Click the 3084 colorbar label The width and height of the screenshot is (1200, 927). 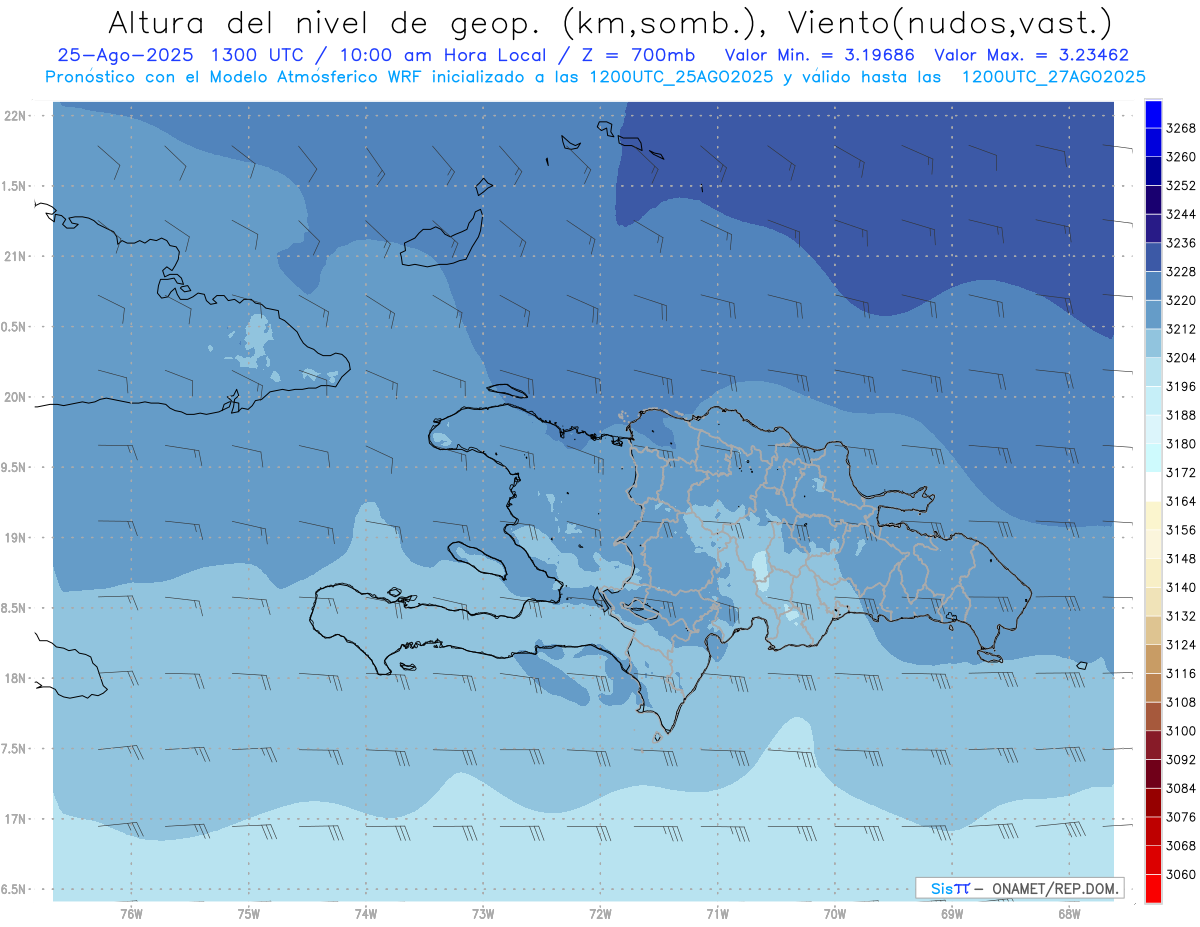(1181, 789)
